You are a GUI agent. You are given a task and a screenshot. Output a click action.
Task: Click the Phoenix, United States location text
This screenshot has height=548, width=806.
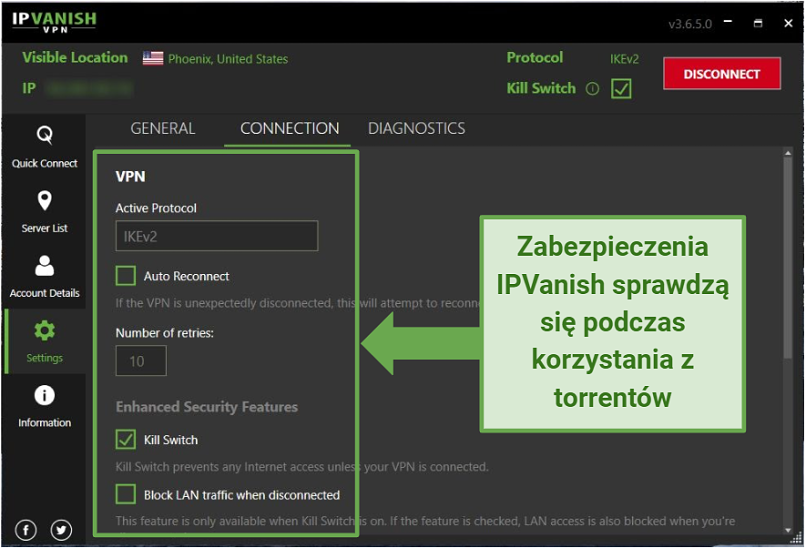[228, 59]
